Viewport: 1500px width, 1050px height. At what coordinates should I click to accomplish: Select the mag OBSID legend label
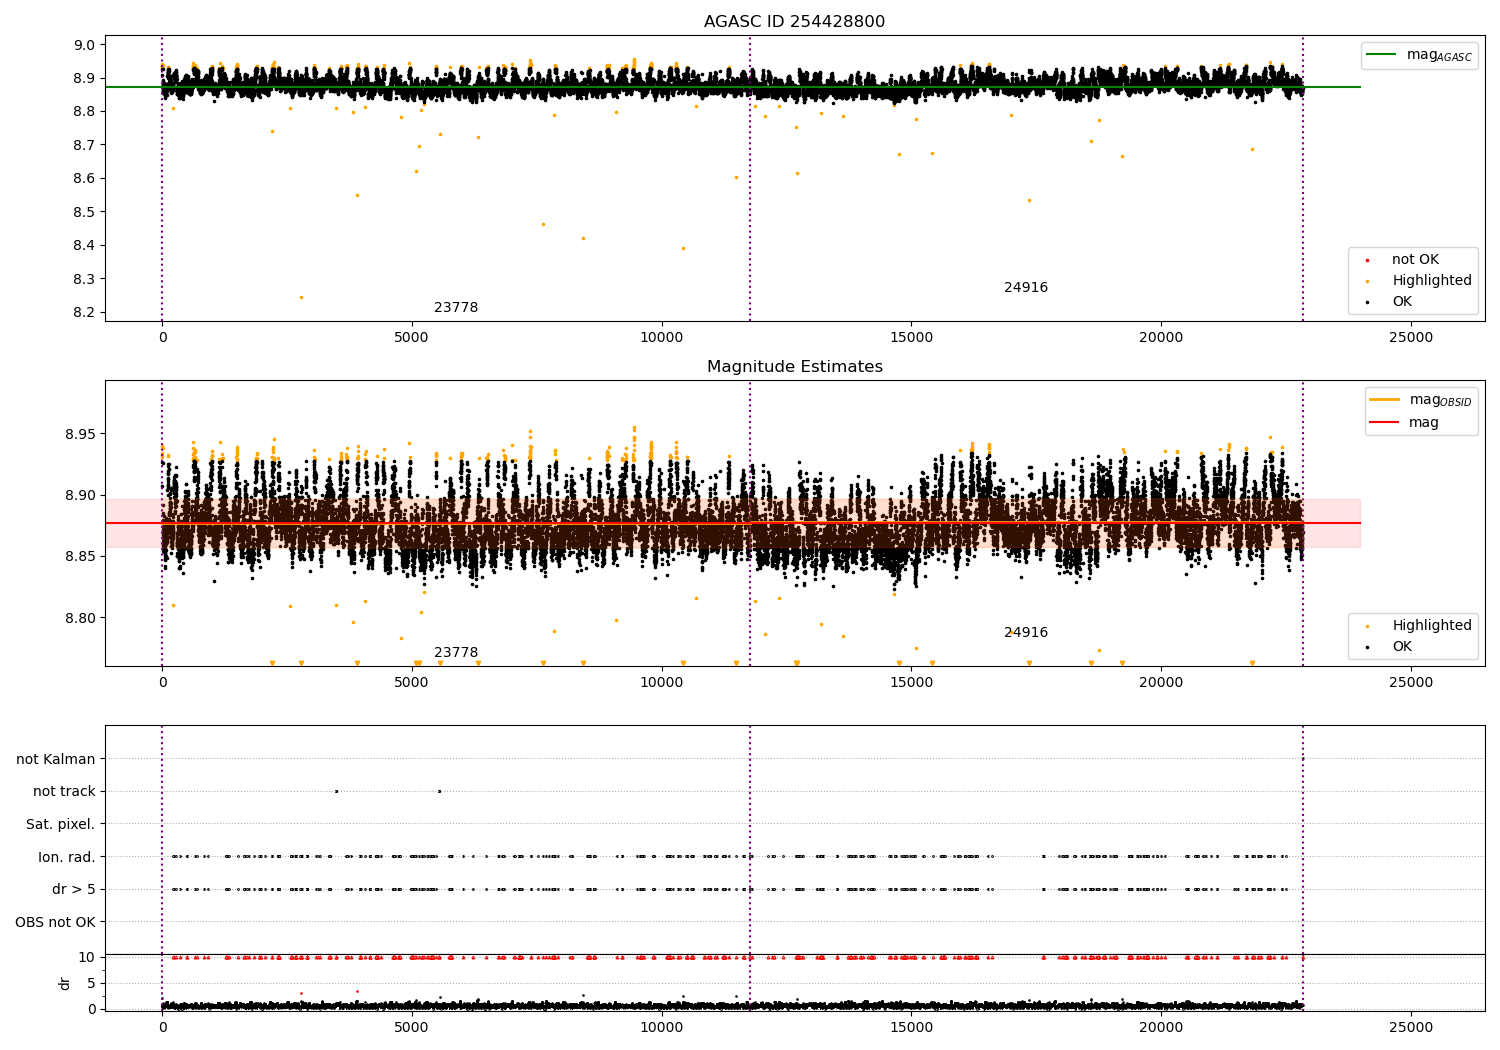click(x=1441, y=400)
